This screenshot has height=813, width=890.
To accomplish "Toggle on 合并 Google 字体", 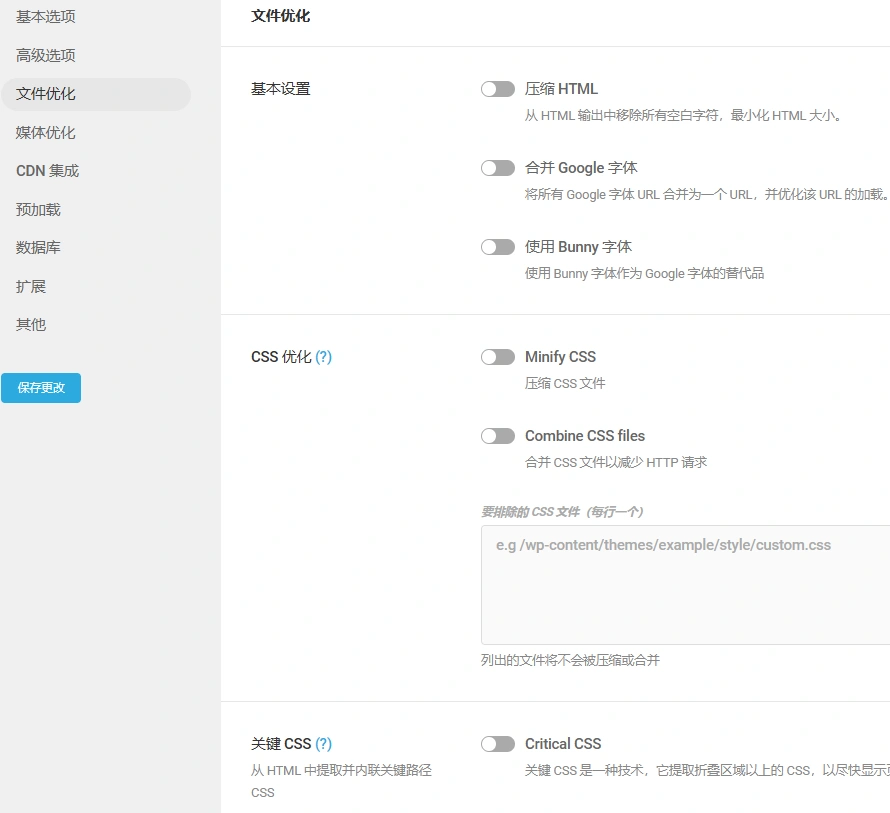I will pyautogui.click(x=497, y=167).
